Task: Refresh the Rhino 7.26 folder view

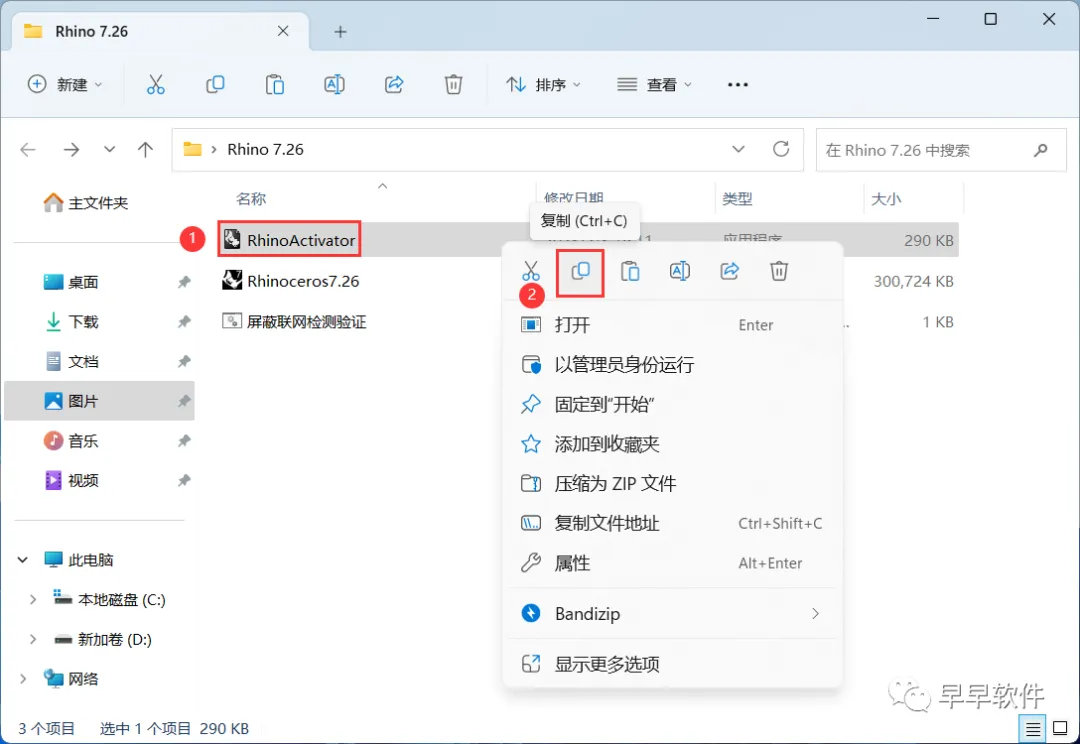Action: coord(781,149)
